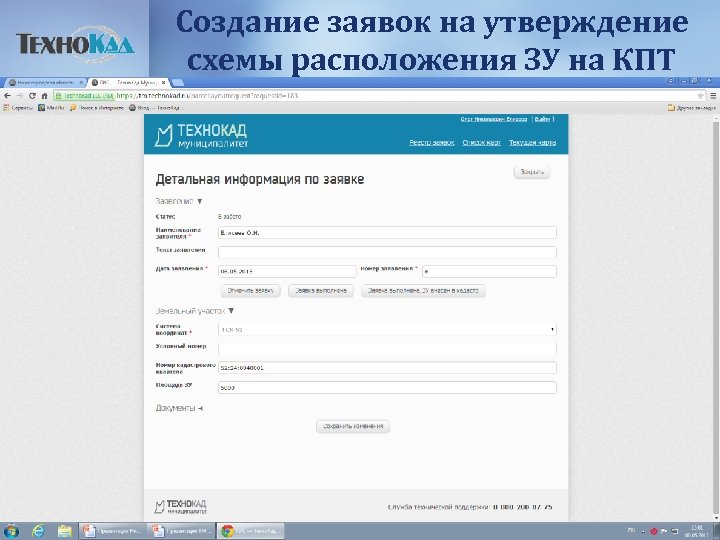Open the Вход — ТехноКад bookmark
Screen dimensions: 720x540
(156, 108)
